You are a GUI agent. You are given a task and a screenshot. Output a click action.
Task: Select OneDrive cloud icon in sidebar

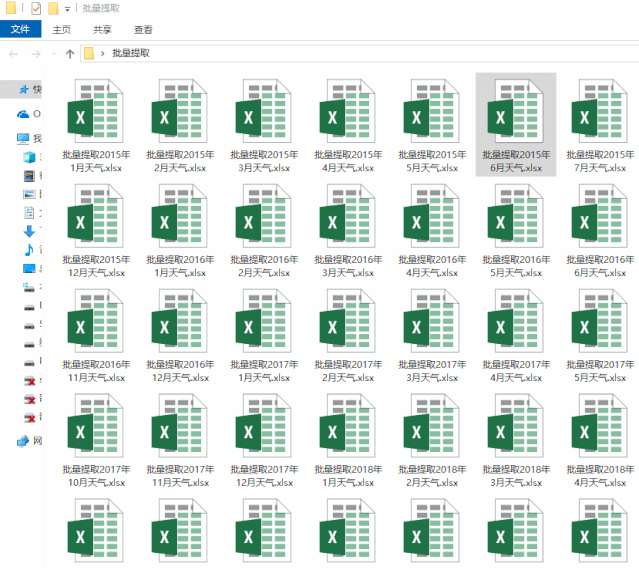(23, 114)
